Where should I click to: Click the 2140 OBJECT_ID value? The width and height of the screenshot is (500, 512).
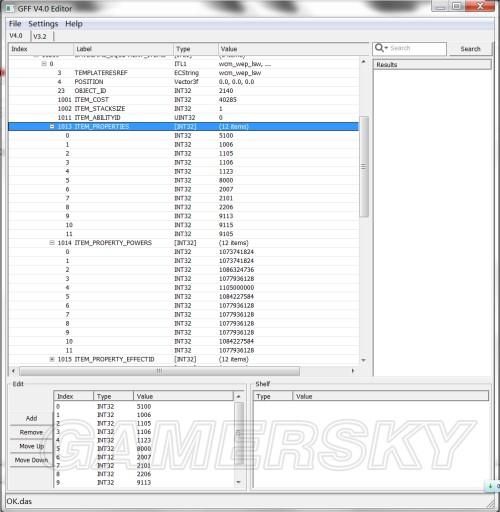[x=226, y=91]
